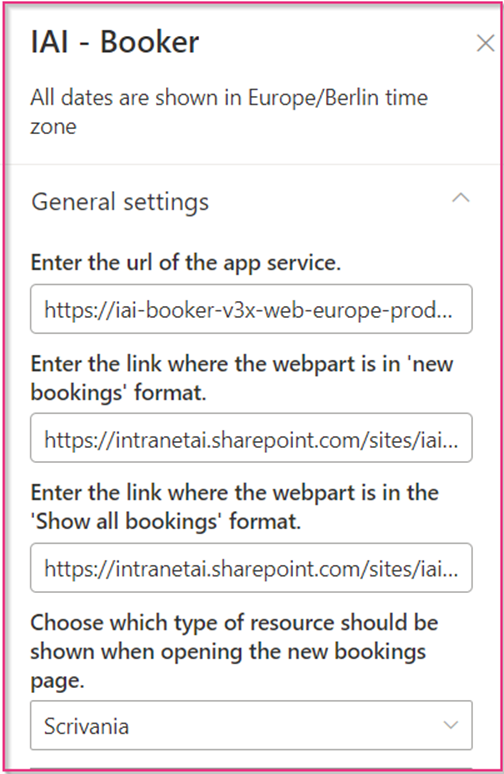The image size is (504, 774).
Task: Click the X icon at panel top
Action: 486,43
